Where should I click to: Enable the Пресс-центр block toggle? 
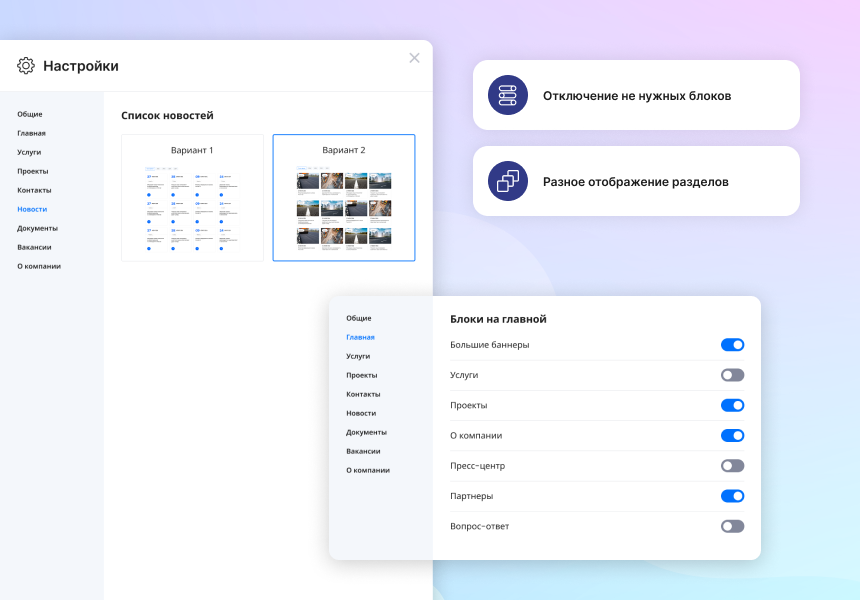point(732,466)
